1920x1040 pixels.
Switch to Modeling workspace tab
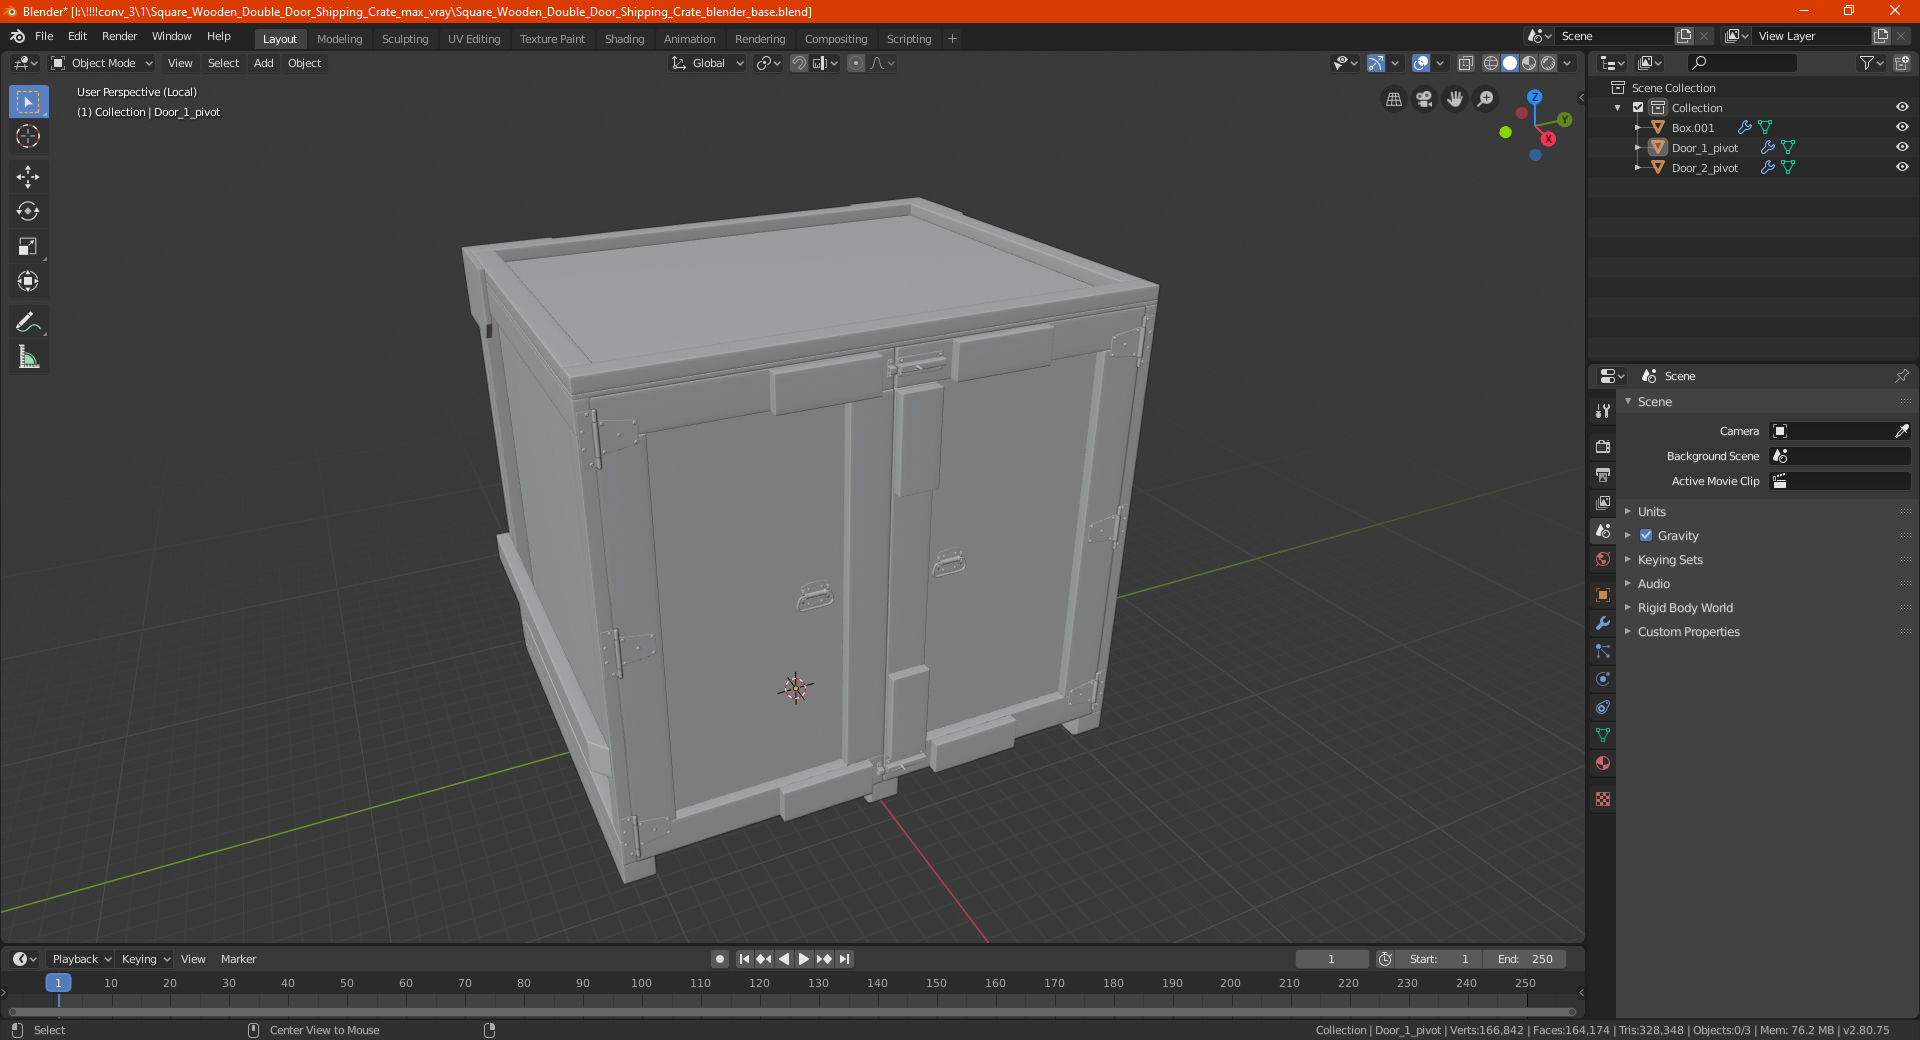[339, 39]
